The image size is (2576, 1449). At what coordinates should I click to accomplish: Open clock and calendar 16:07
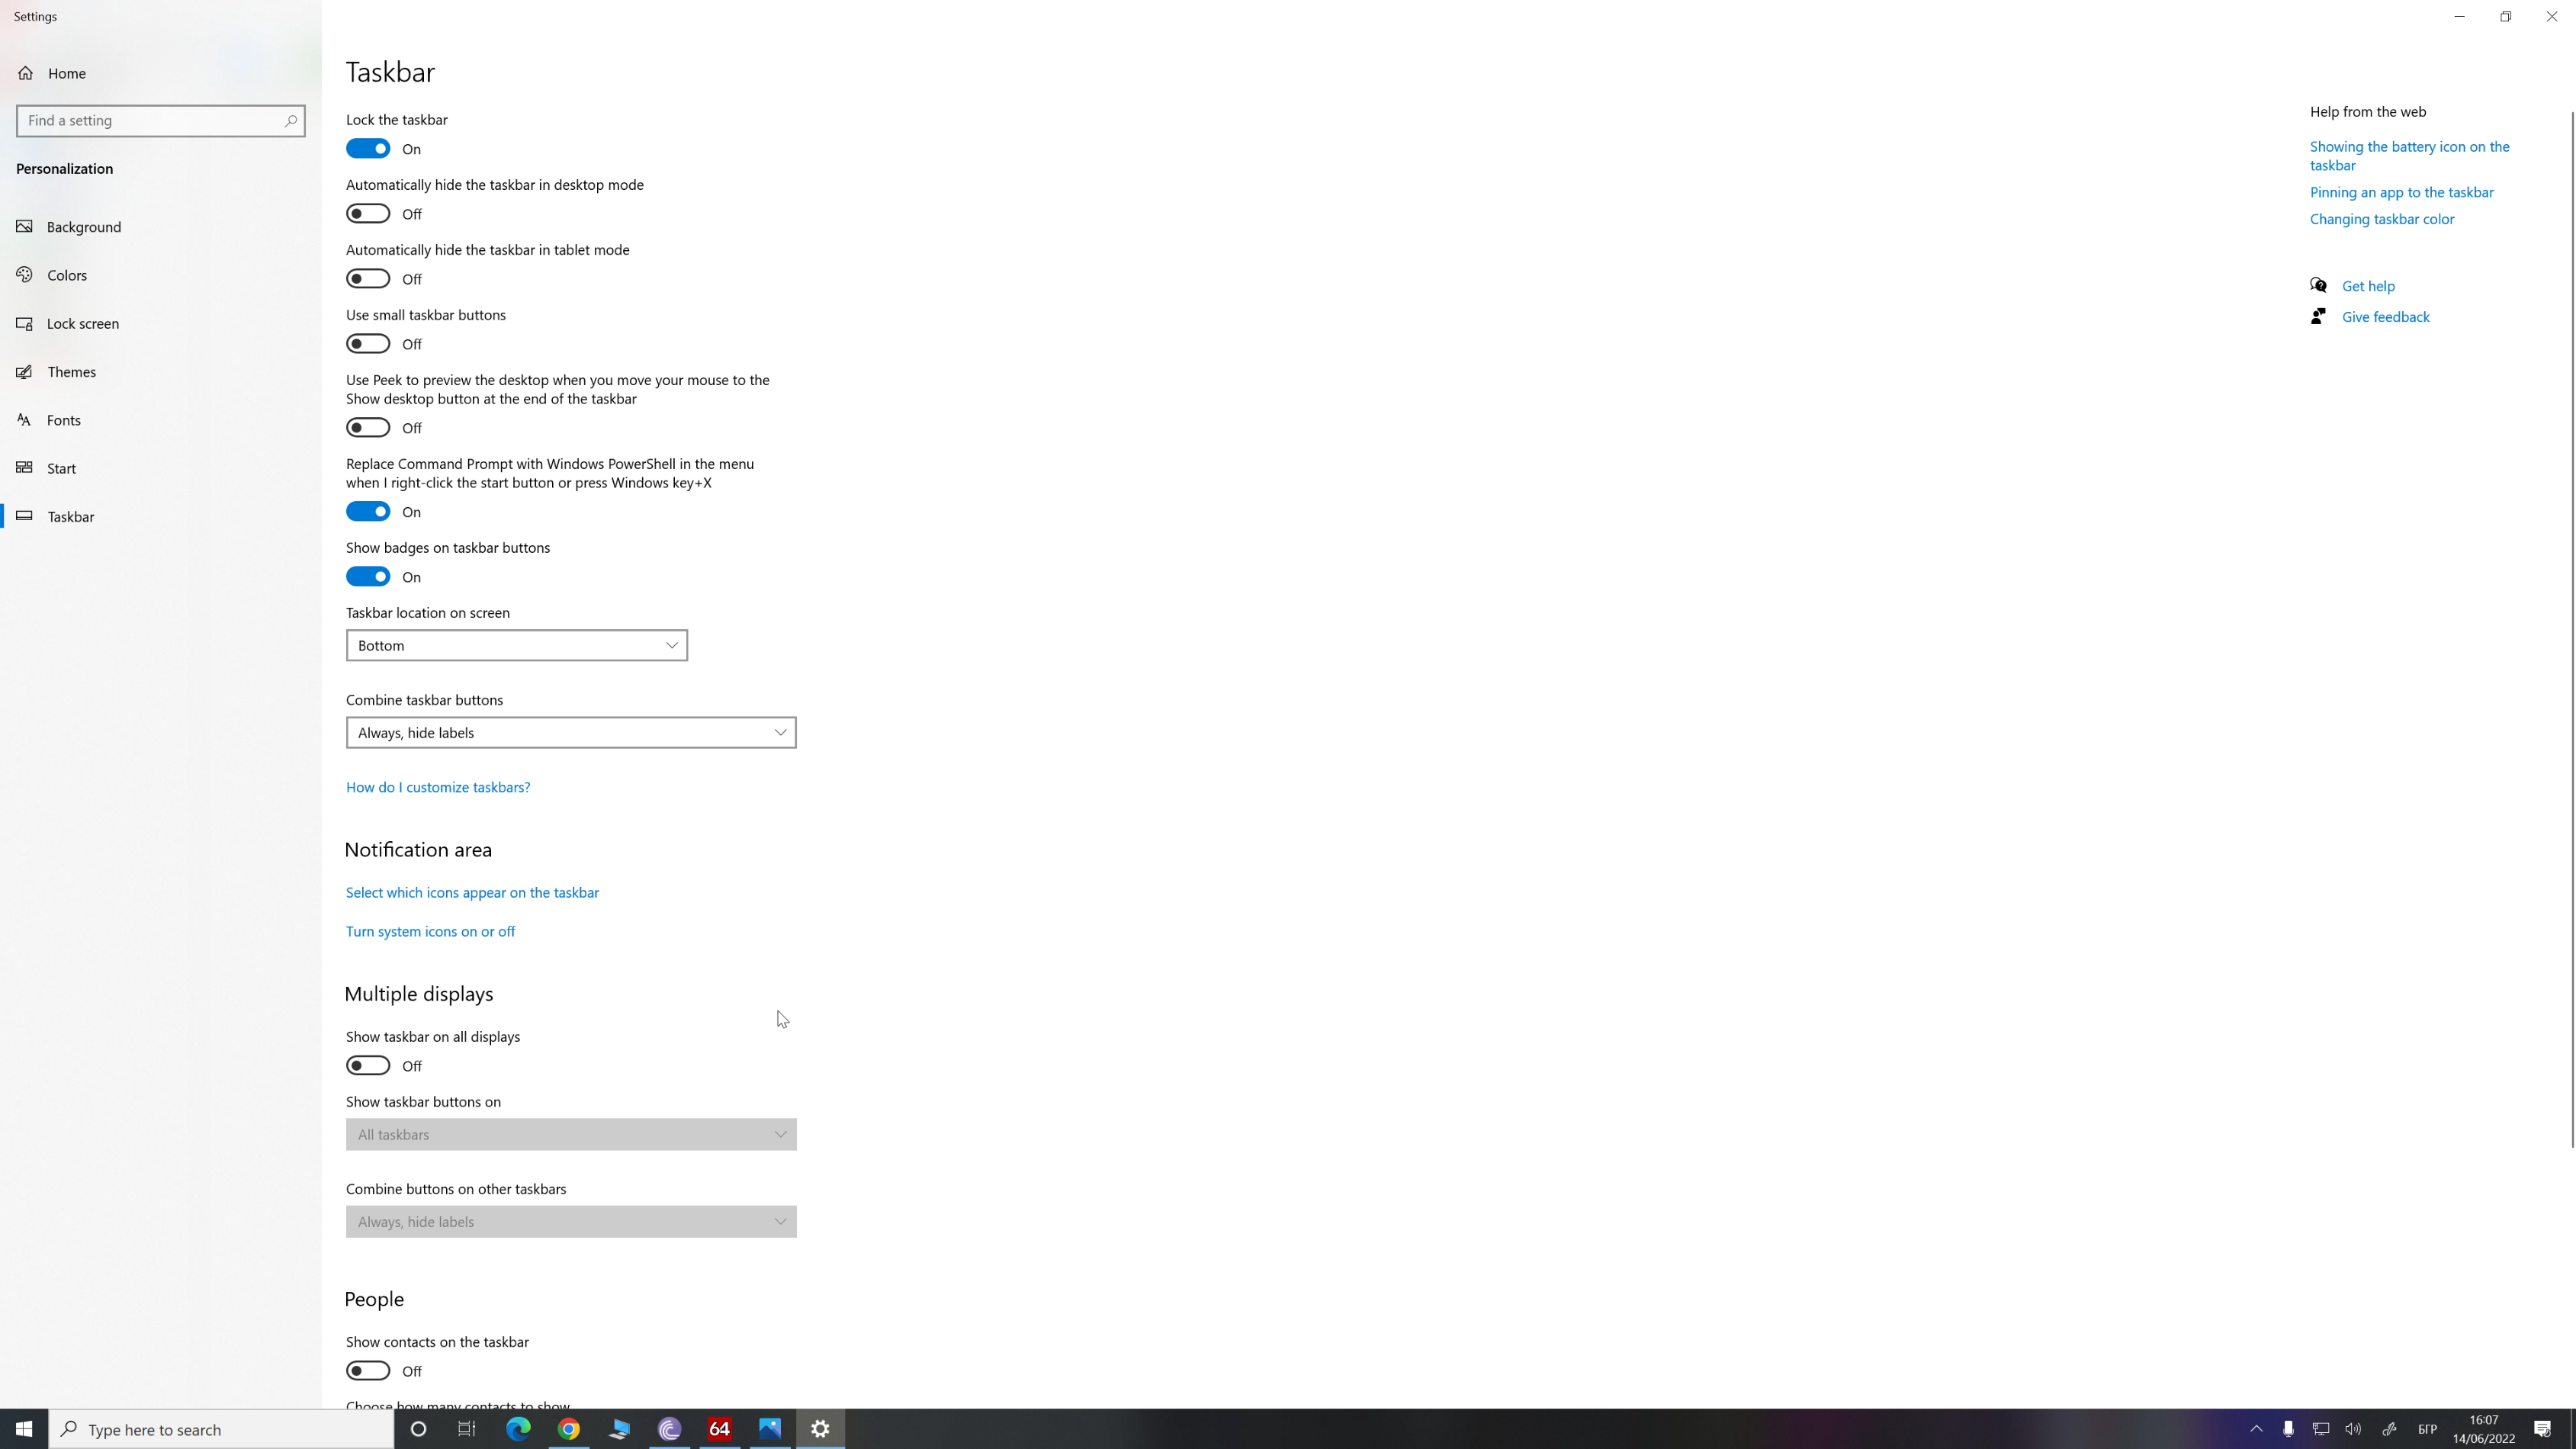pyautogui.click(x=2484, y=1429)
